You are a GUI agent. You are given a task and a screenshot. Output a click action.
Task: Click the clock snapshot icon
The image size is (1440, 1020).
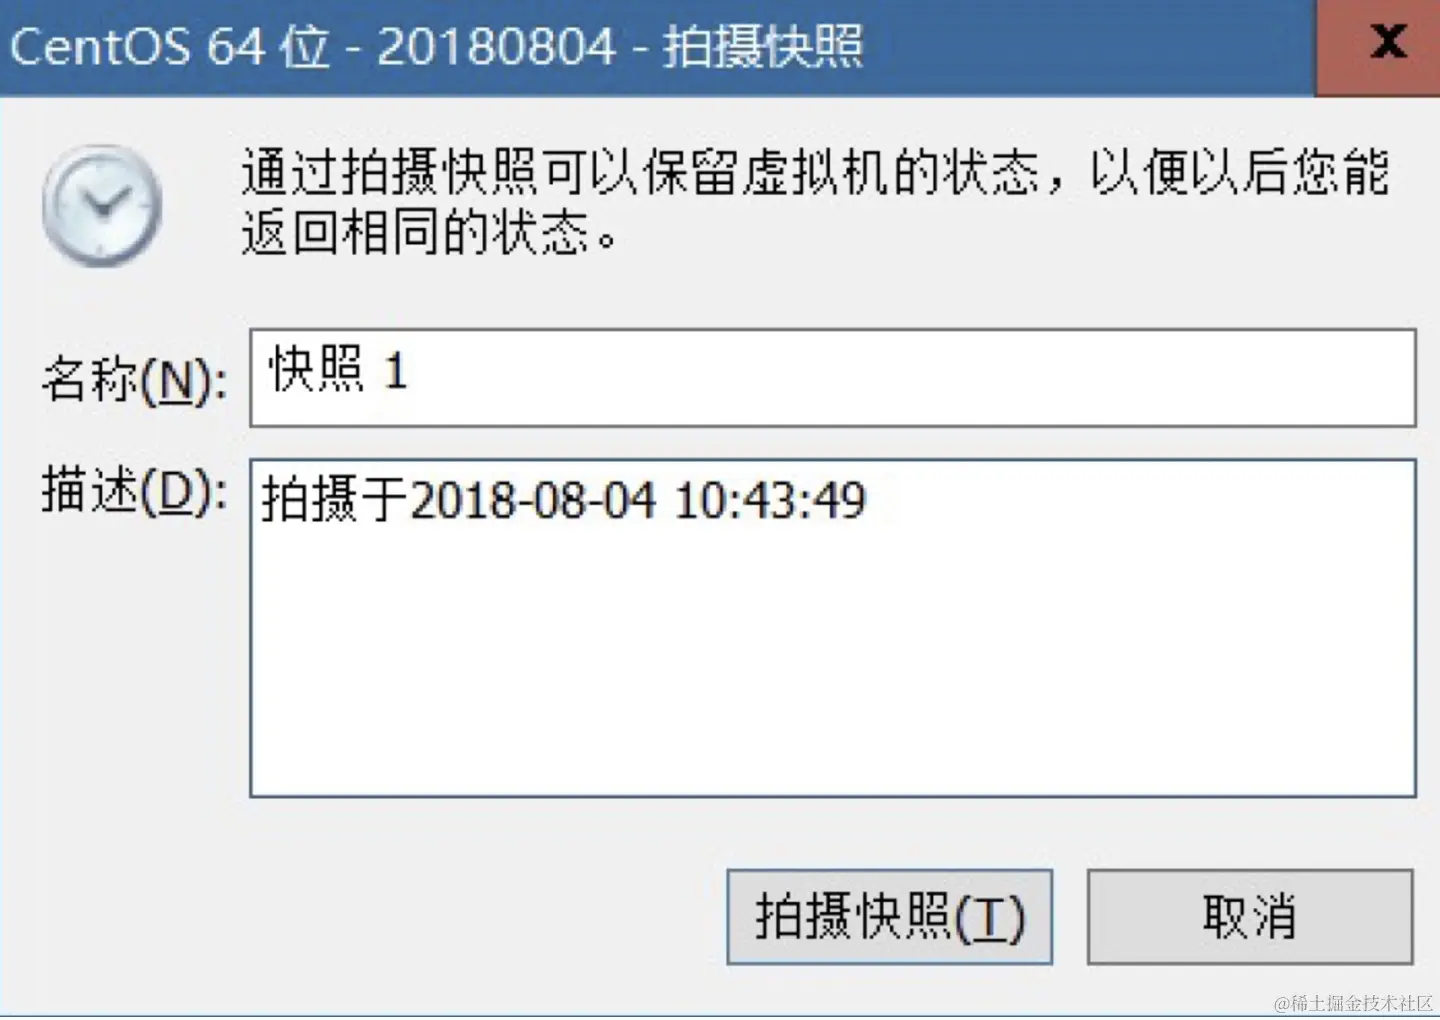click(x=101, y=206)
